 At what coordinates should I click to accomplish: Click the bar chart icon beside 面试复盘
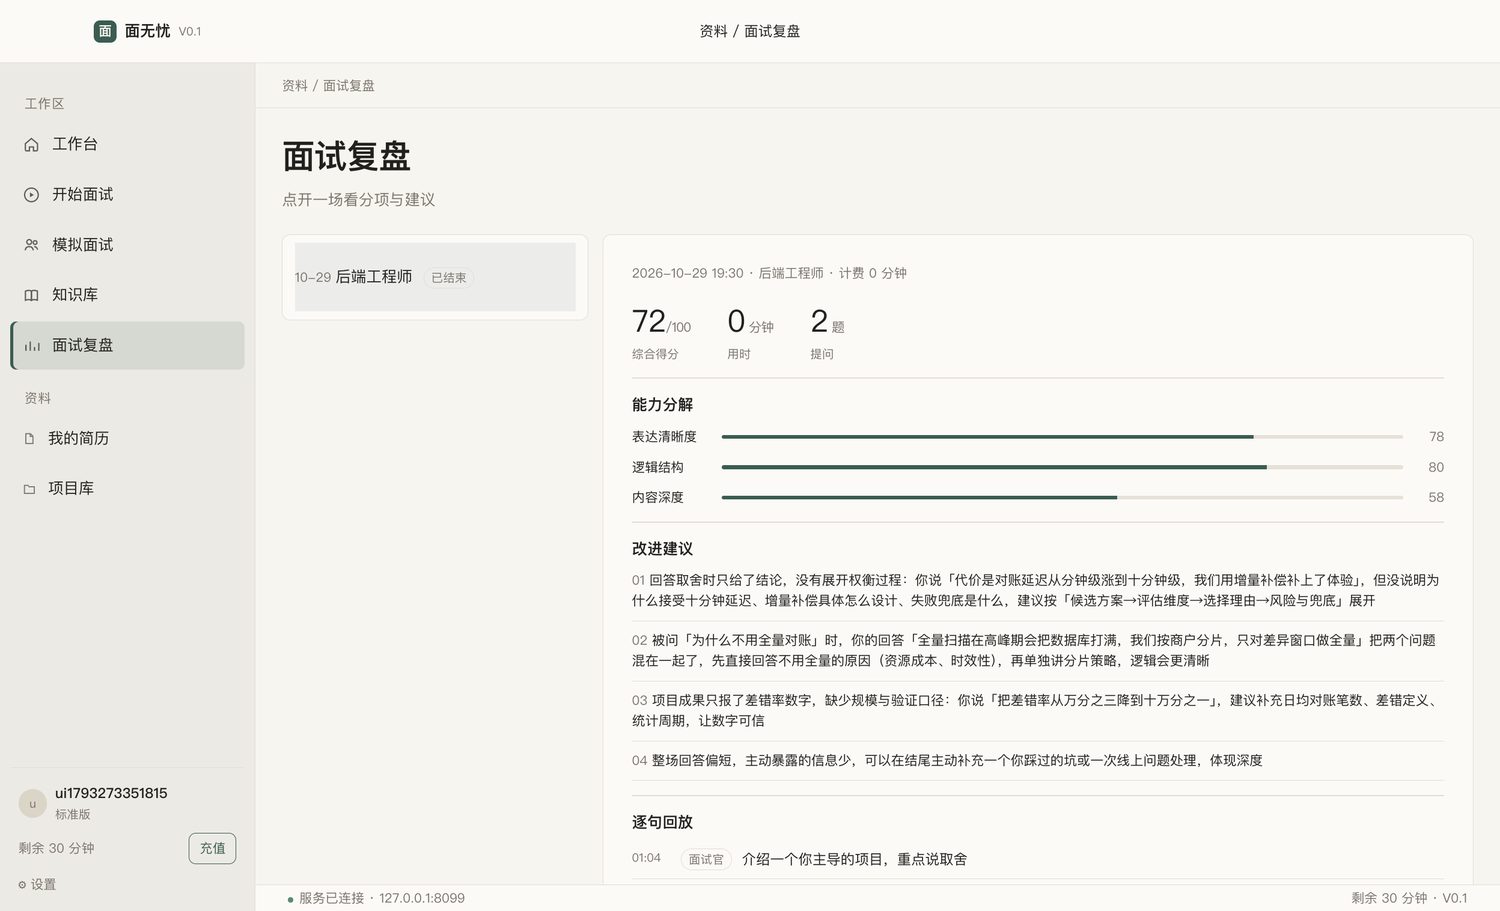click(32, 346)
